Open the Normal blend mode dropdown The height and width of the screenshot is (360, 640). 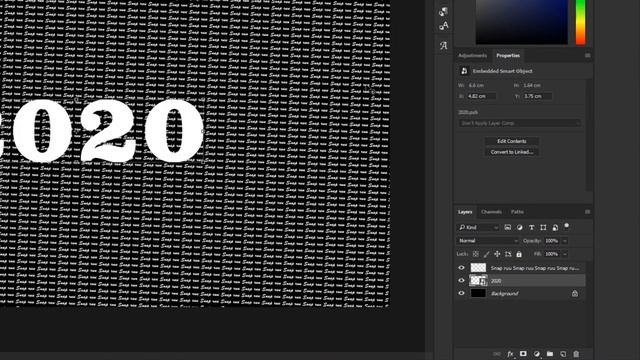(x=487, y=241)
